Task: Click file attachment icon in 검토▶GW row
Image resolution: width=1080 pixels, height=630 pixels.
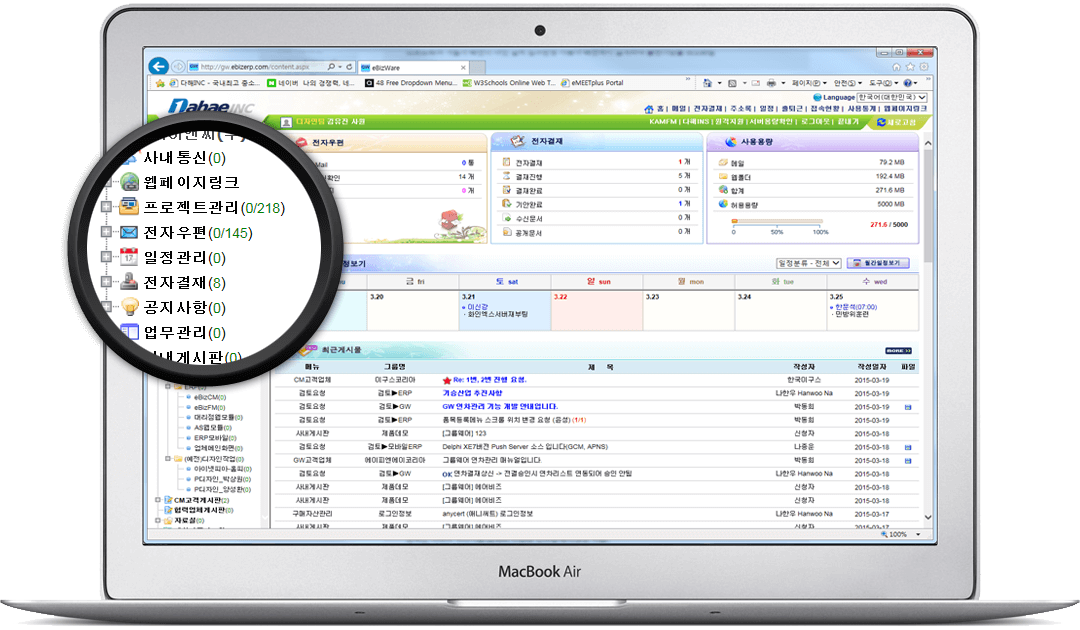Action: (x=907, y=408)
